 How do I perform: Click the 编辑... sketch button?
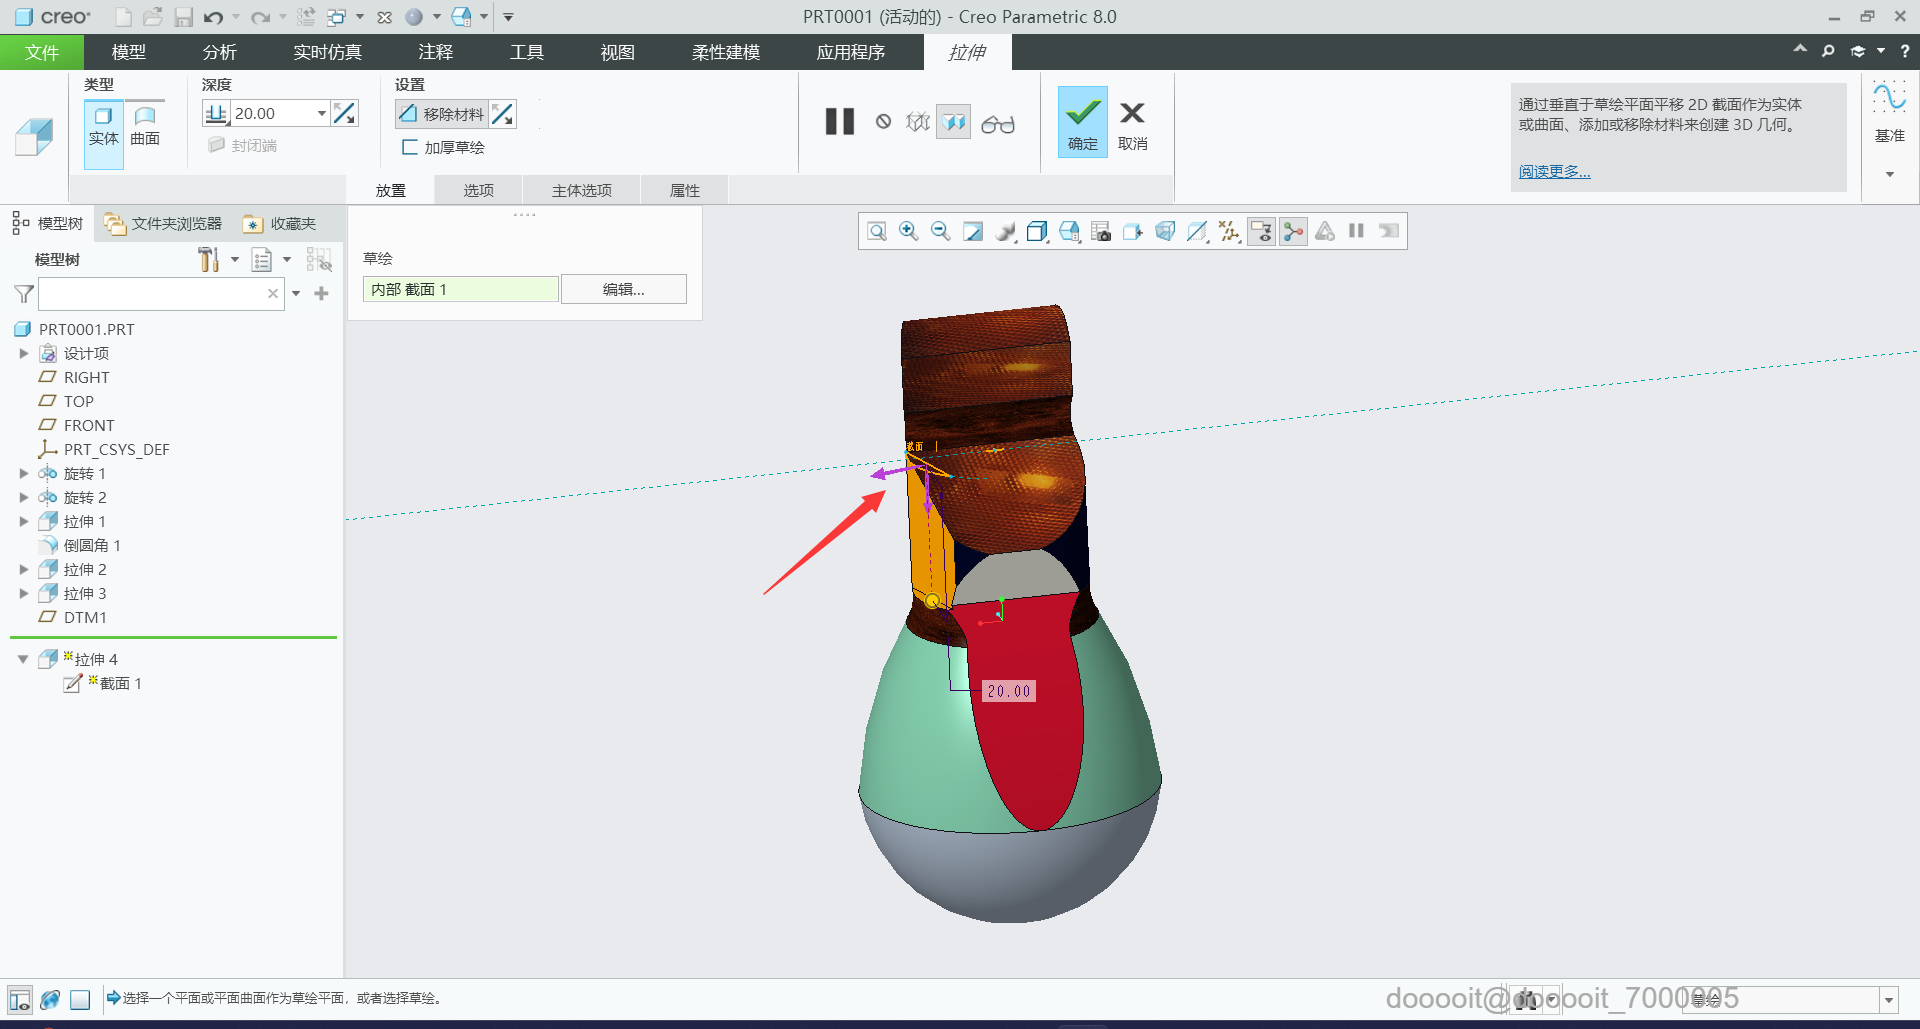tap(623, 289)
